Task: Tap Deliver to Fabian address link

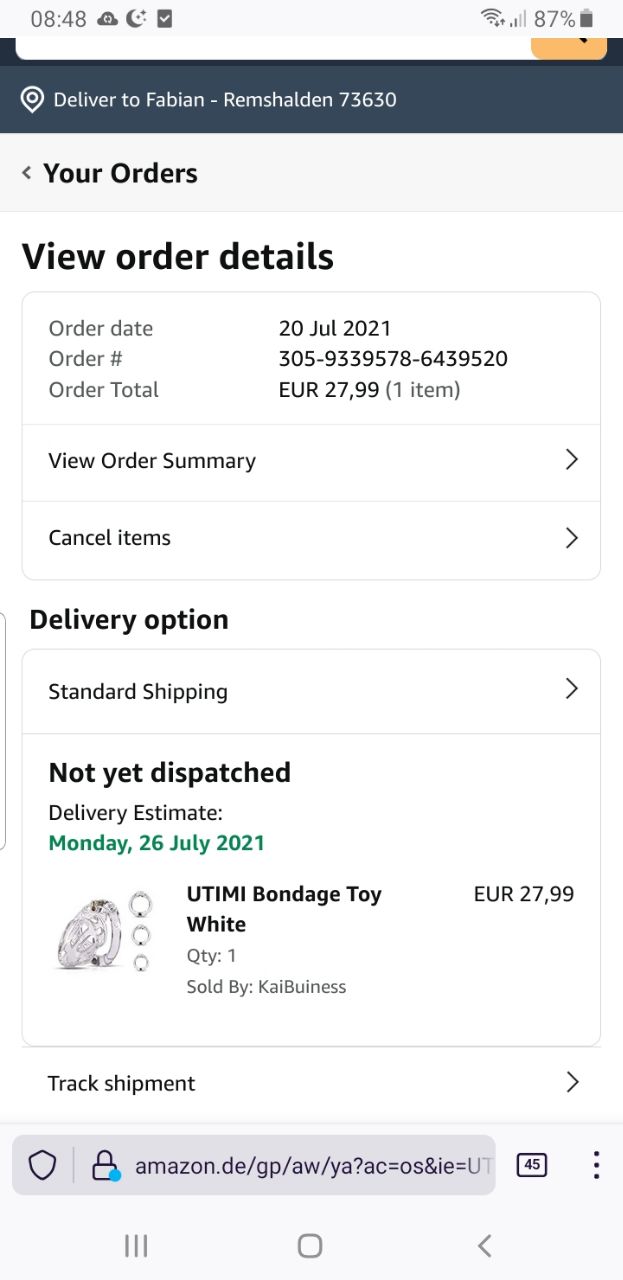Action: (x=225, y=100)
